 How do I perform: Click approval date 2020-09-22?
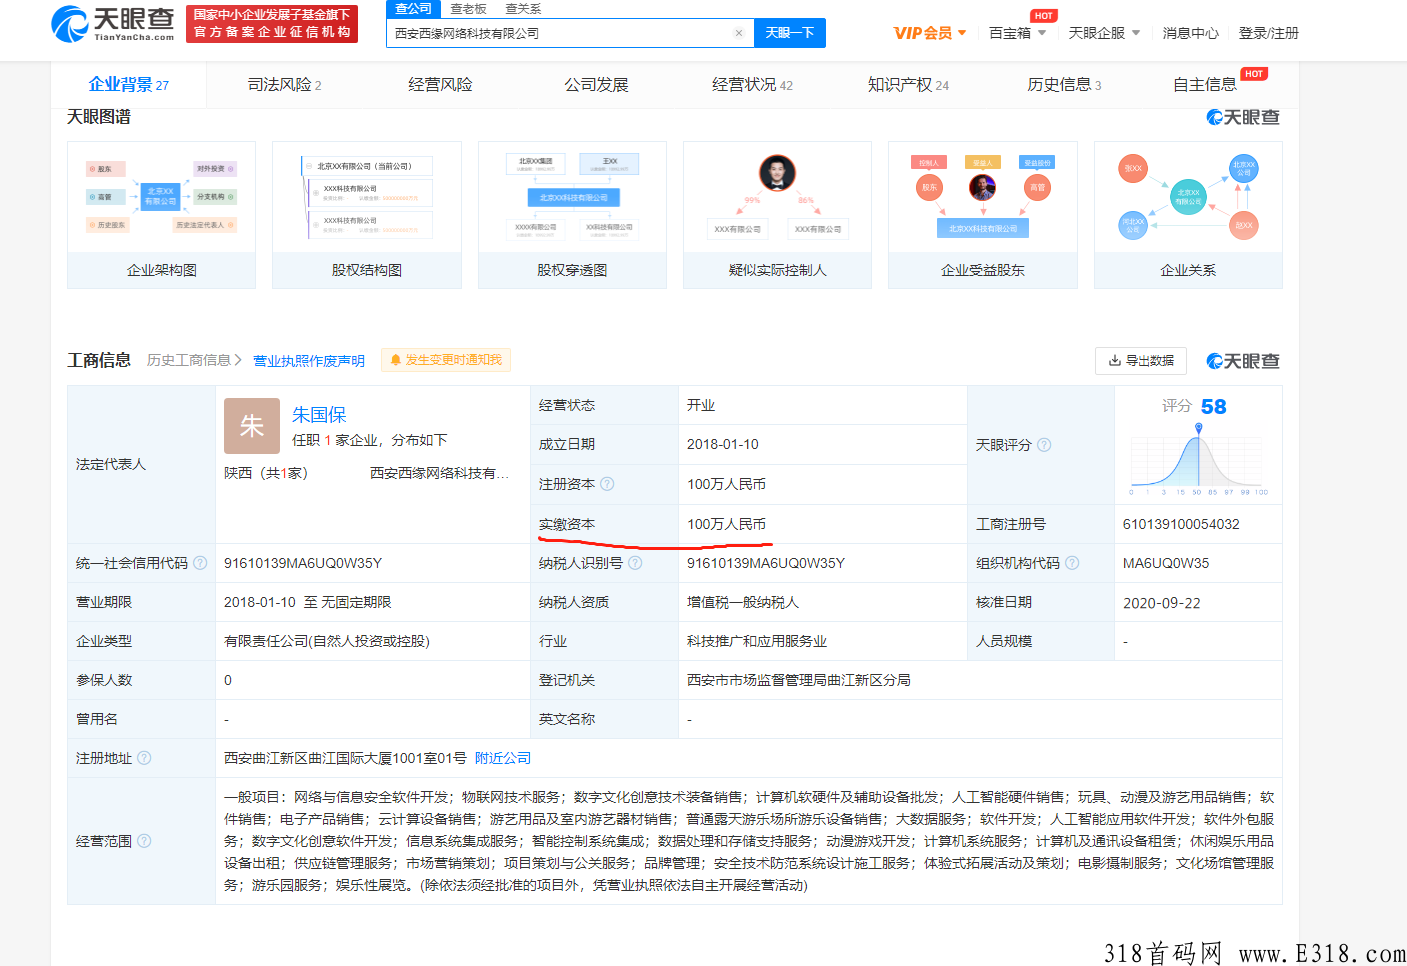(1162, 603)
